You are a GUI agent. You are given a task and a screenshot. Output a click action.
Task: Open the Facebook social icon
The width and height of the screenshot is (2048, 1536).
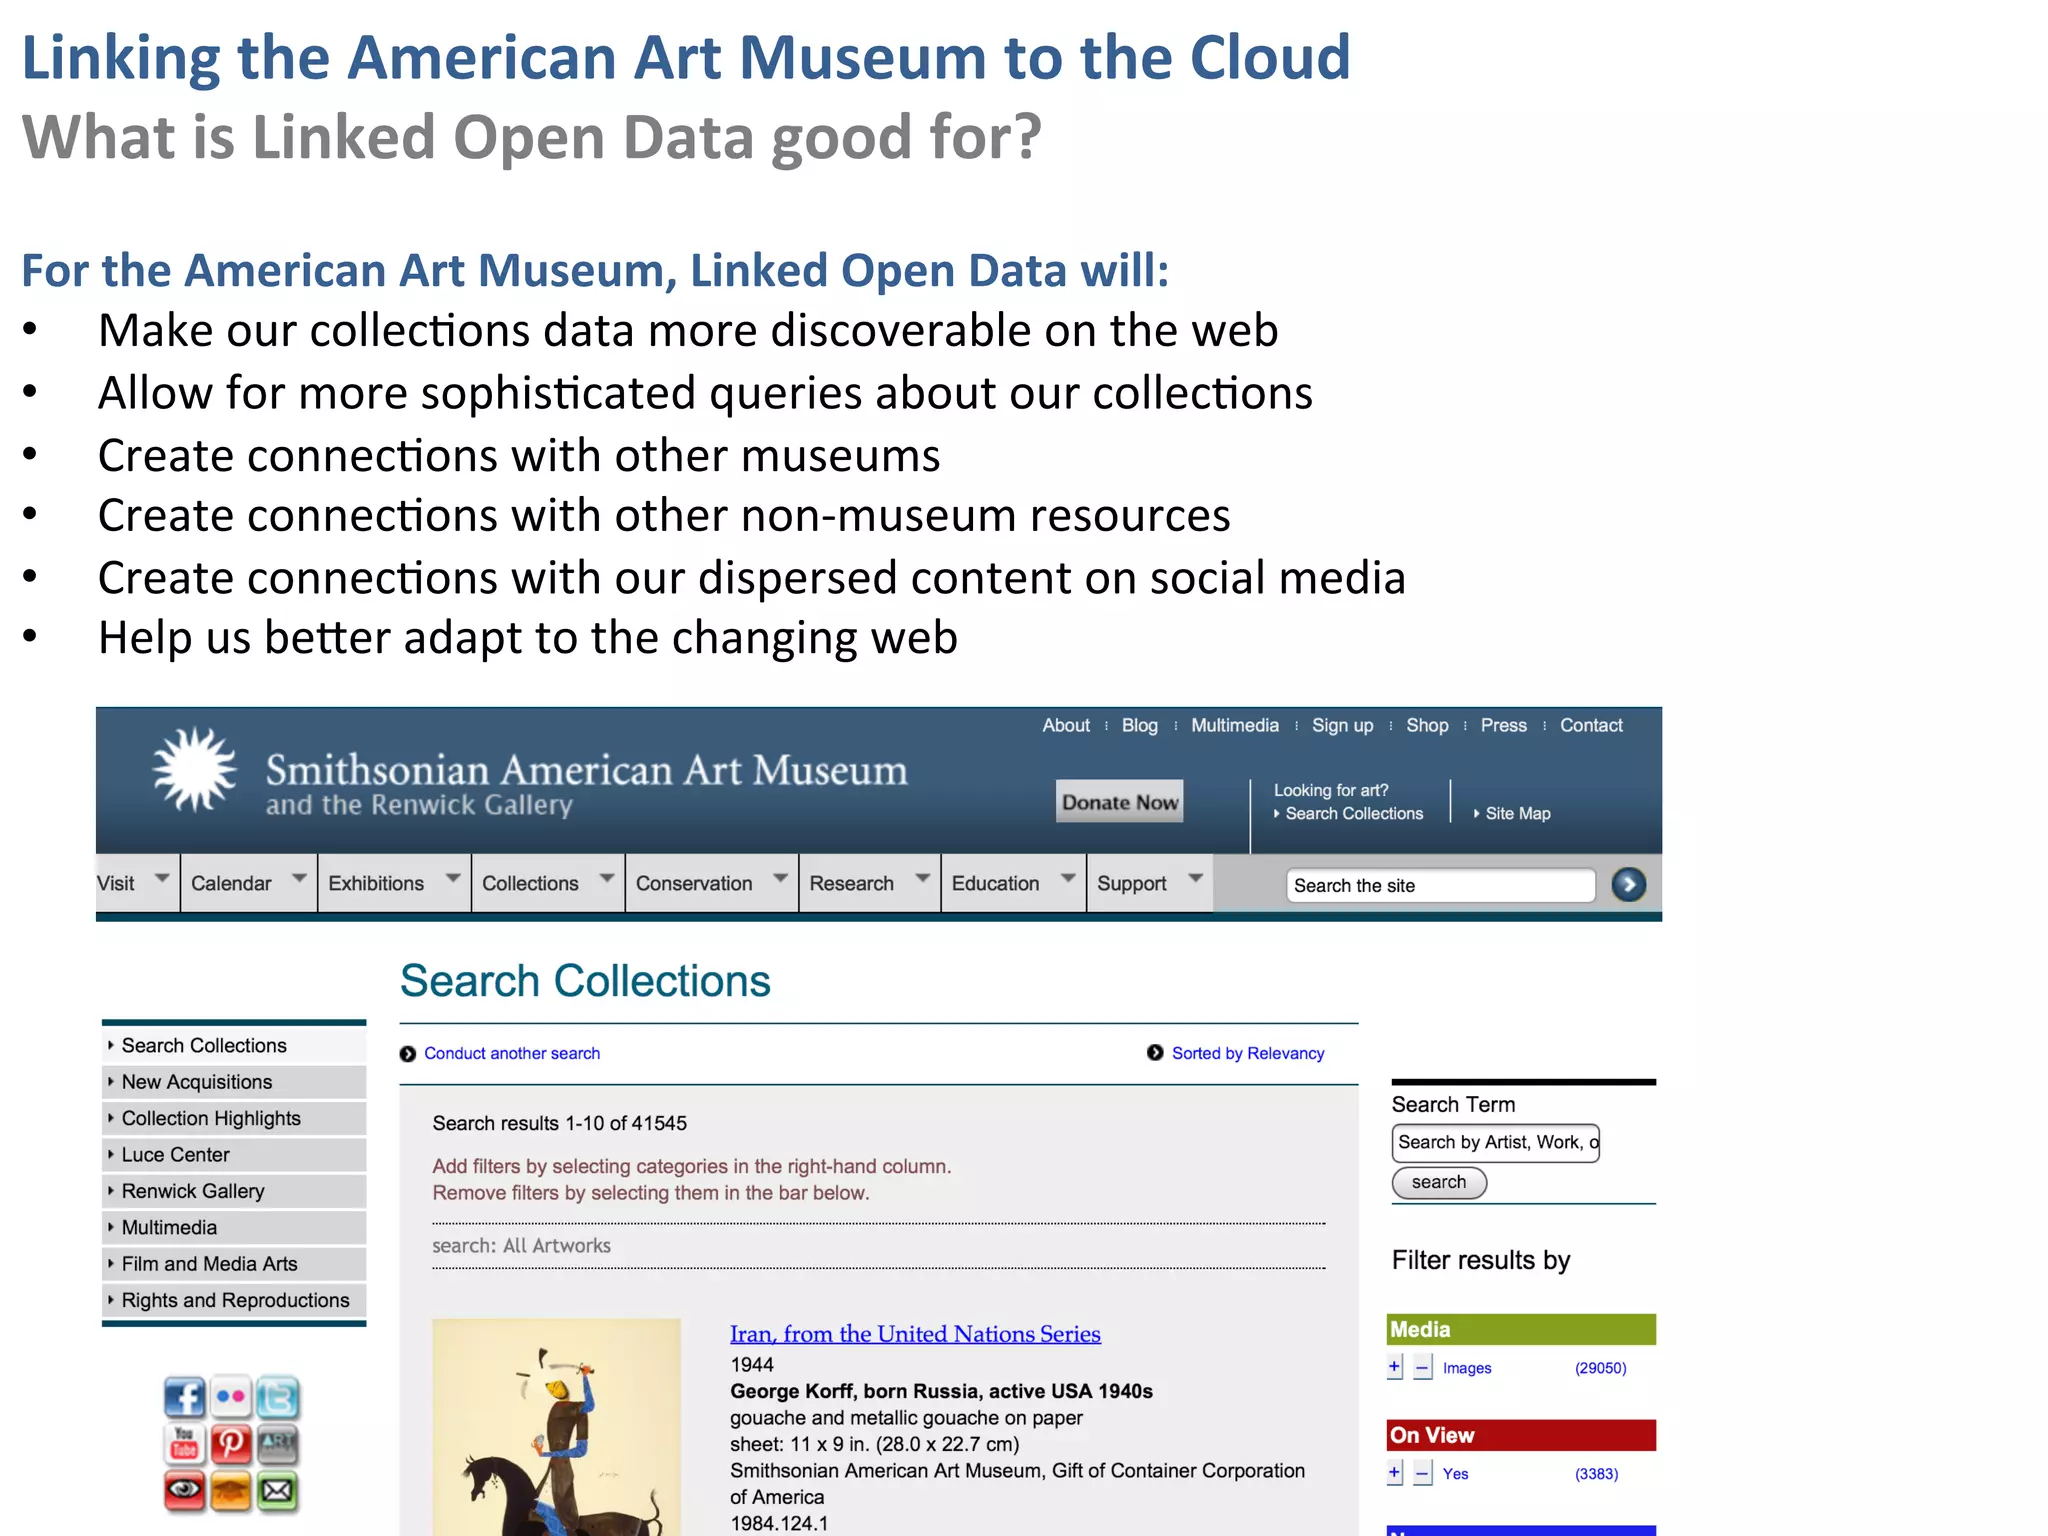[184, 1397]
